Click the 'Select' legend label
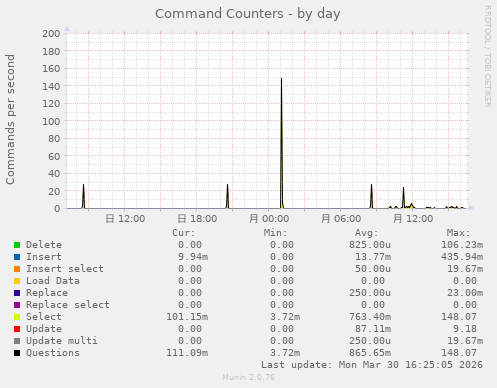The width and height of the screenshot is (497, 388). 44,317
